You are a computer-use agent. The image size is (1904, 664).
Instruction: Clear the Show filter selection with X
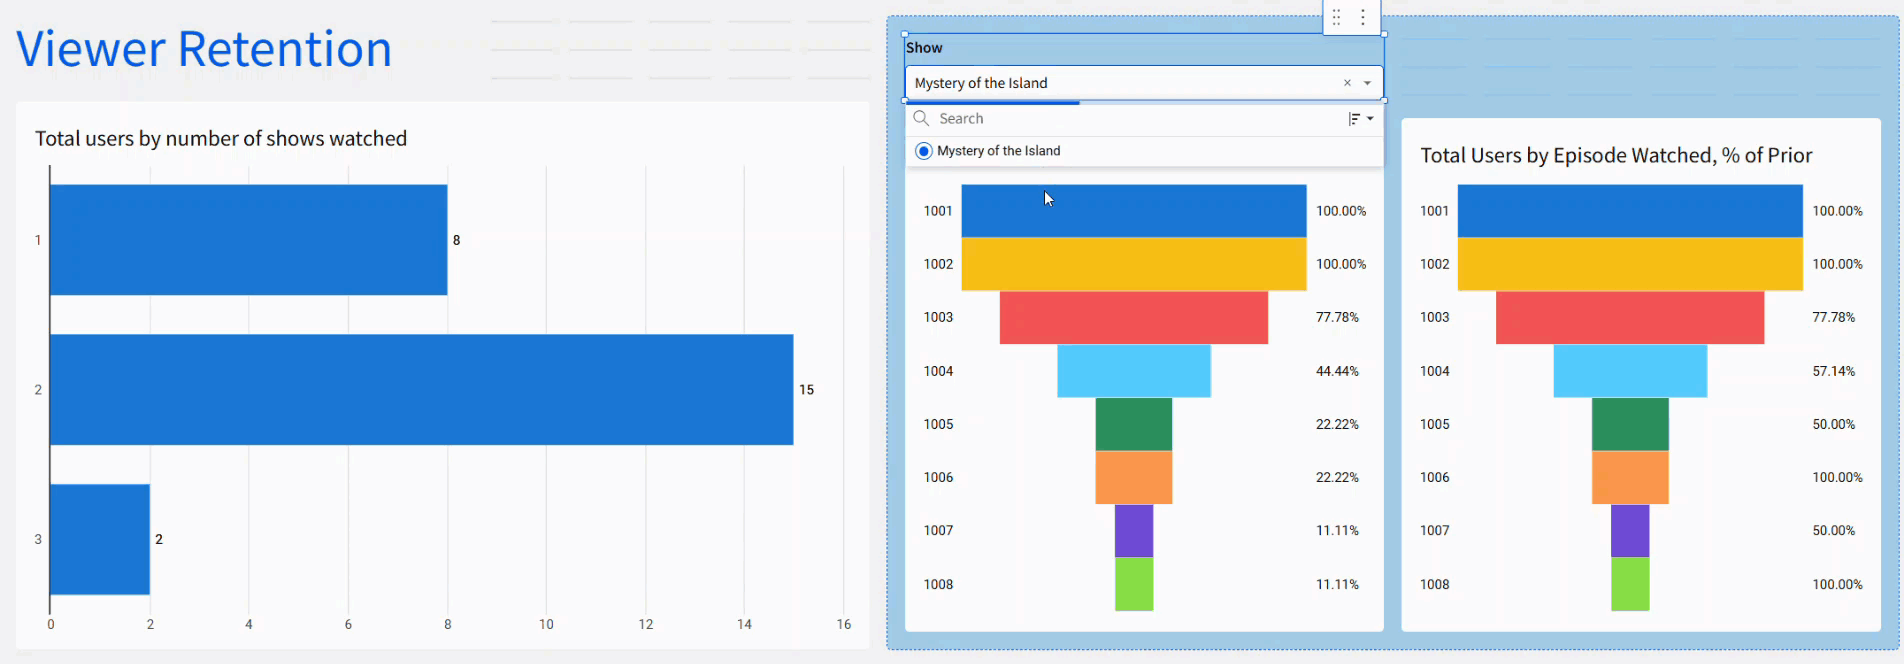click(1347, 83)
